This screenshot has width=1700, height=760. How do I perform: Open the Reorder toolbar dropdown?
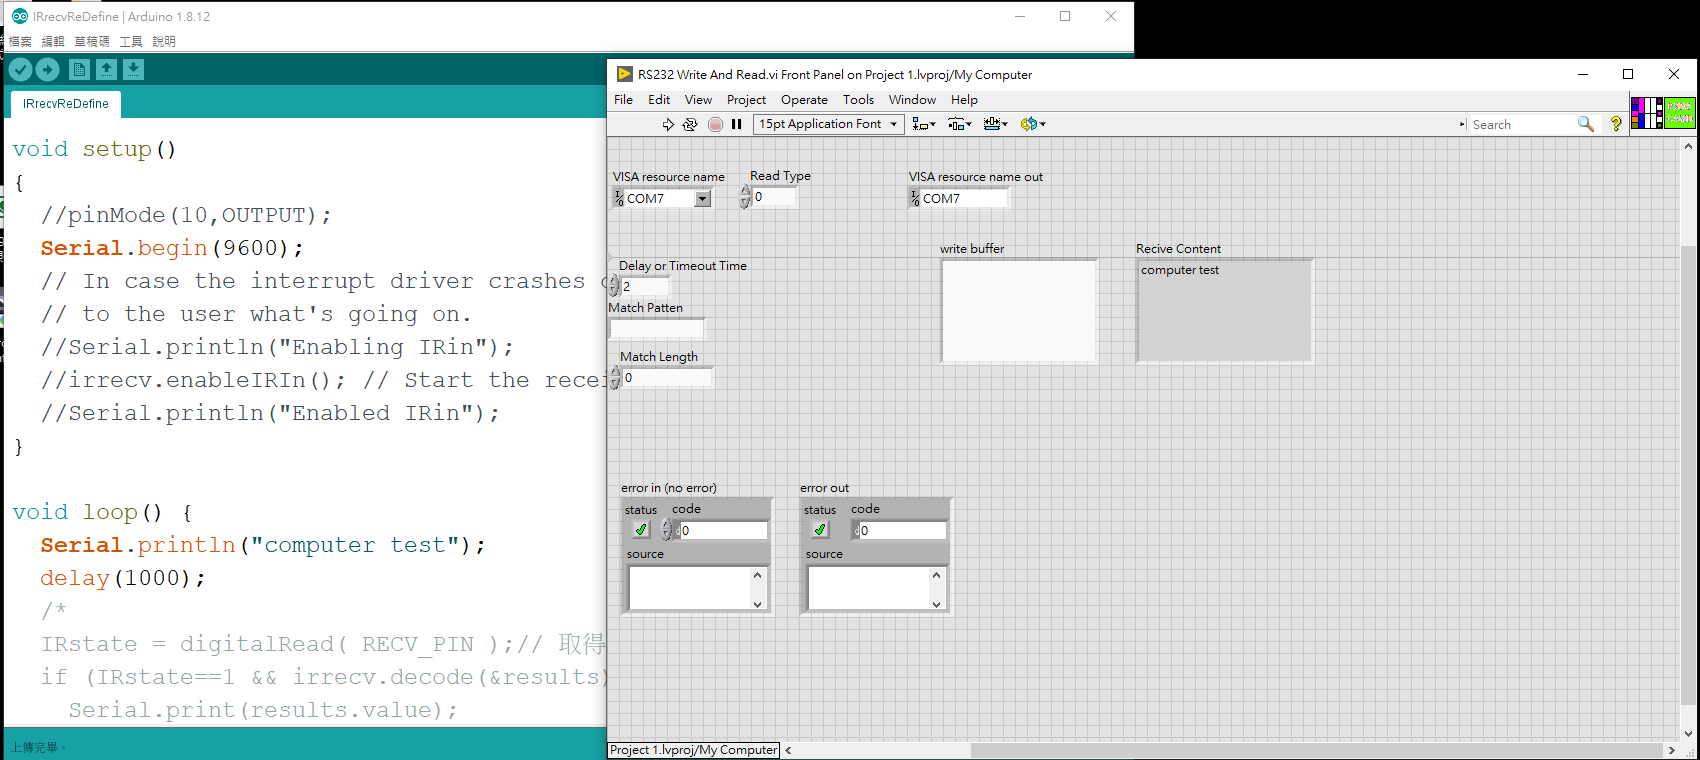pos(1033,124)
